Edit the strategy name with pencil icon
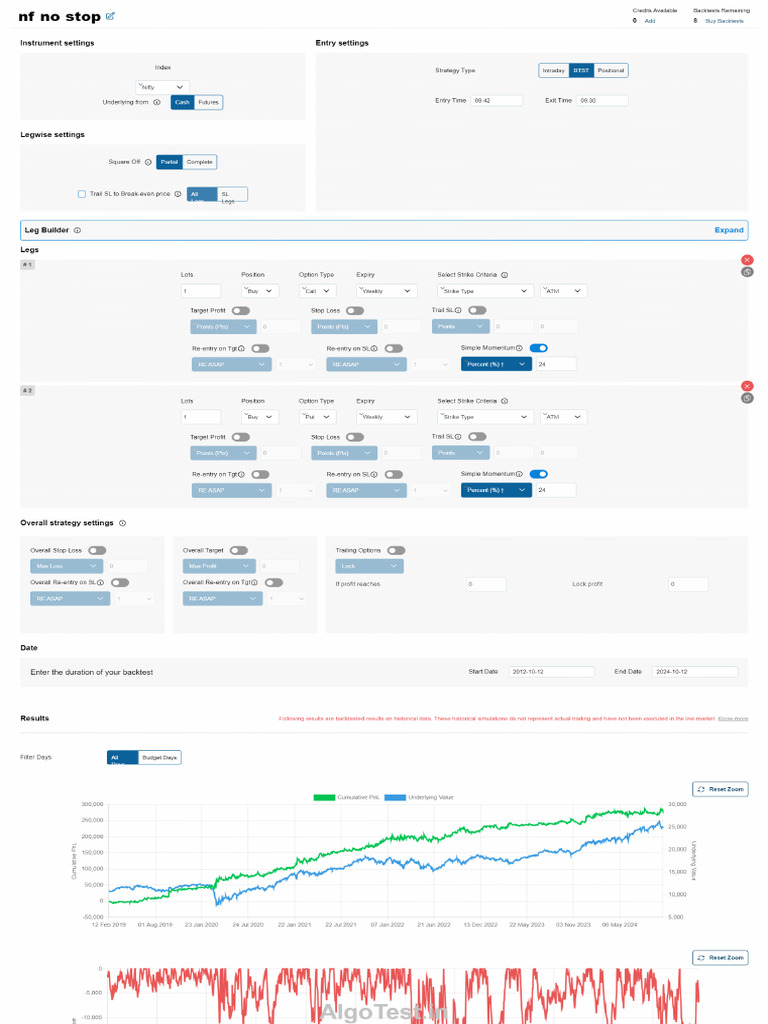 point(110,16)
